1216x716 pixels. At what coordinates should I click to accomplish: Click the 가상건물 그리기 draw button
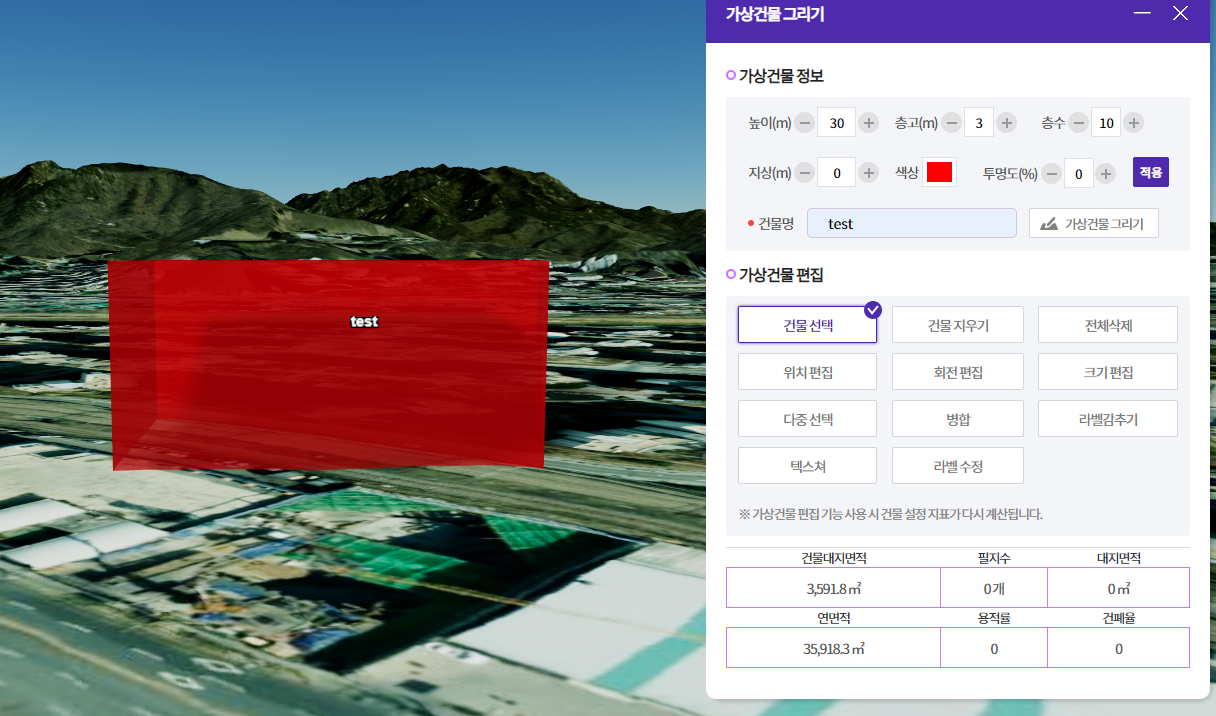click(x=1094, y=223)
